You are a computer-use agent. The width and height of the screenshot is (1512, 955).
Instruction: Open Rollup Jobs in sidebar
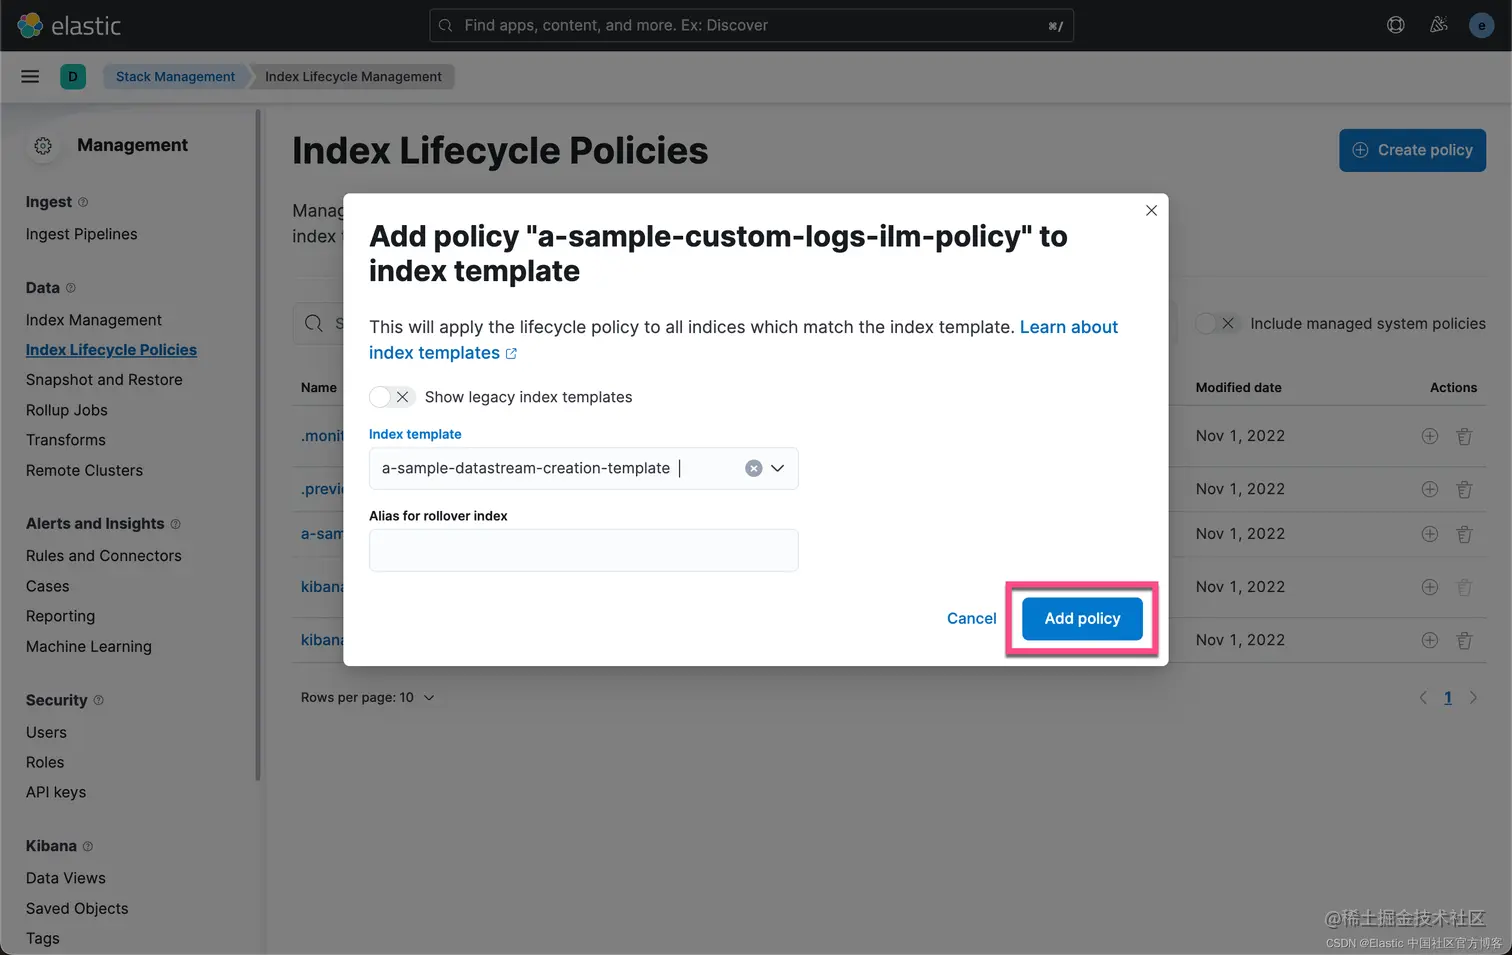coord(67,410)
